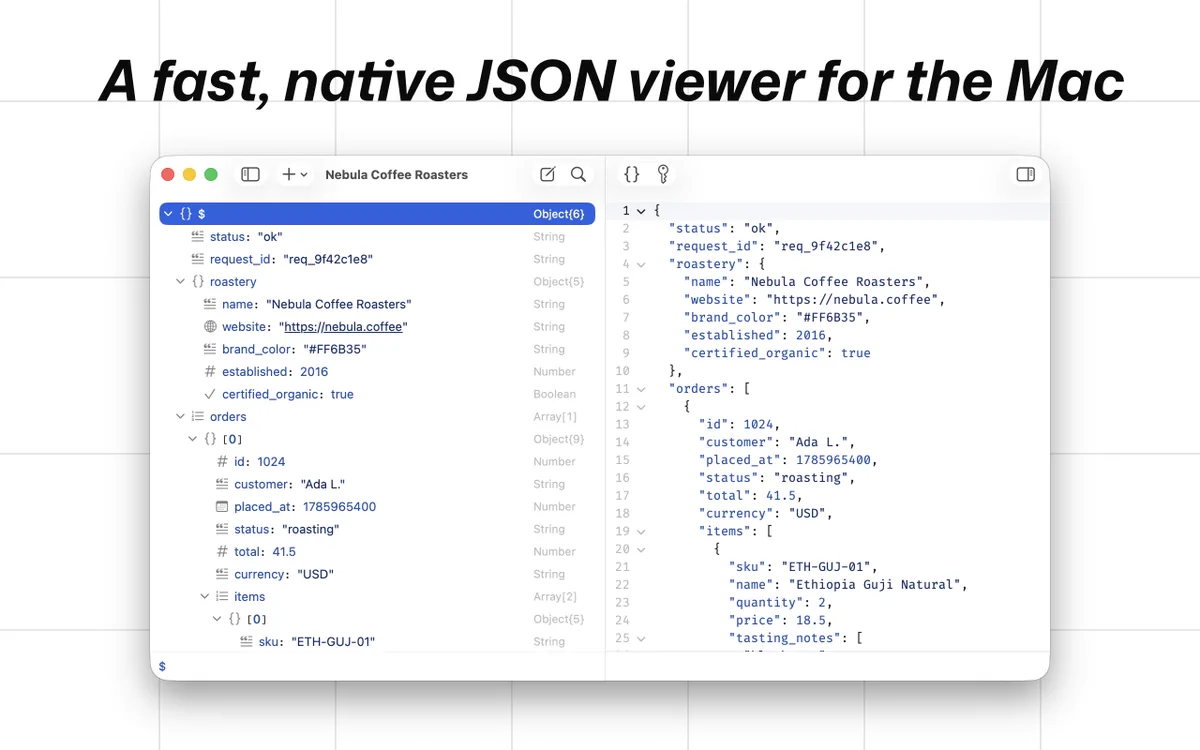Toggle the left sidebar panel
Image resolution: width=1200 pixels, height=750 pixels.
click(x=251, y=174)
